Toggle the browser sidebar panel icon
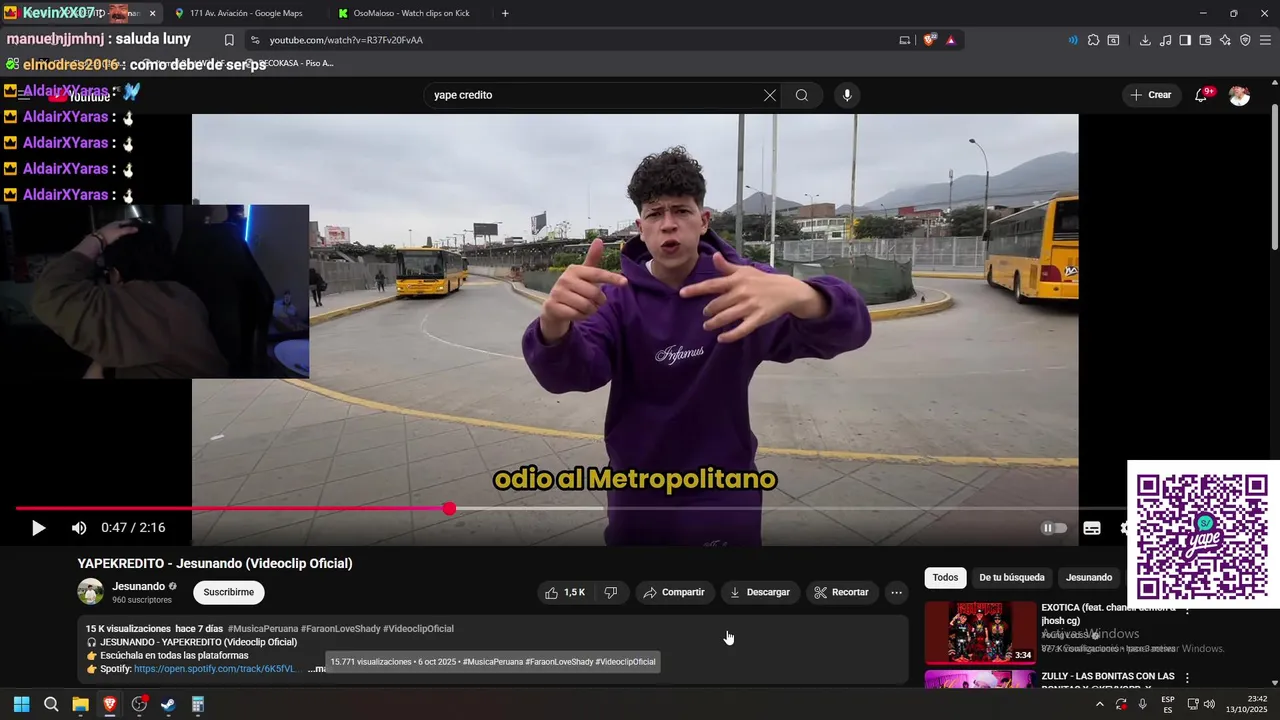 pyautogui.click(x=1185, y=40)
